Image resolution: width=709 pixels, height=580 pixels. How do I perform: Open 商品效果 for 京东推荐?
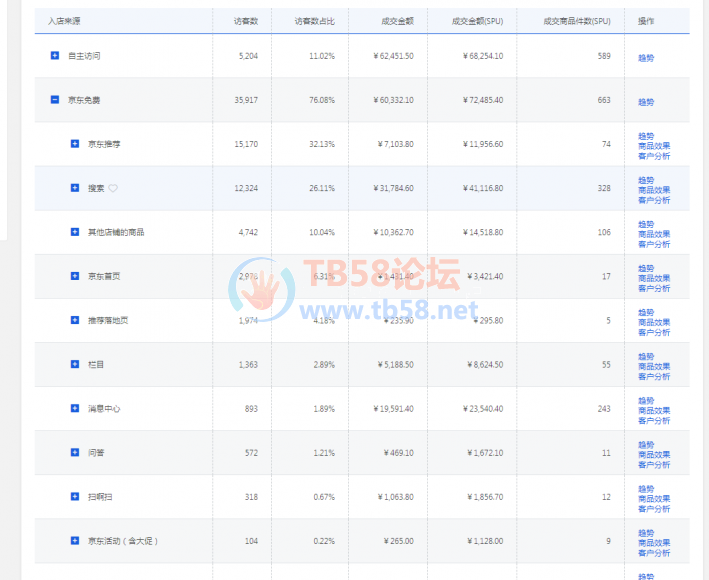click(x=654, y=146)
